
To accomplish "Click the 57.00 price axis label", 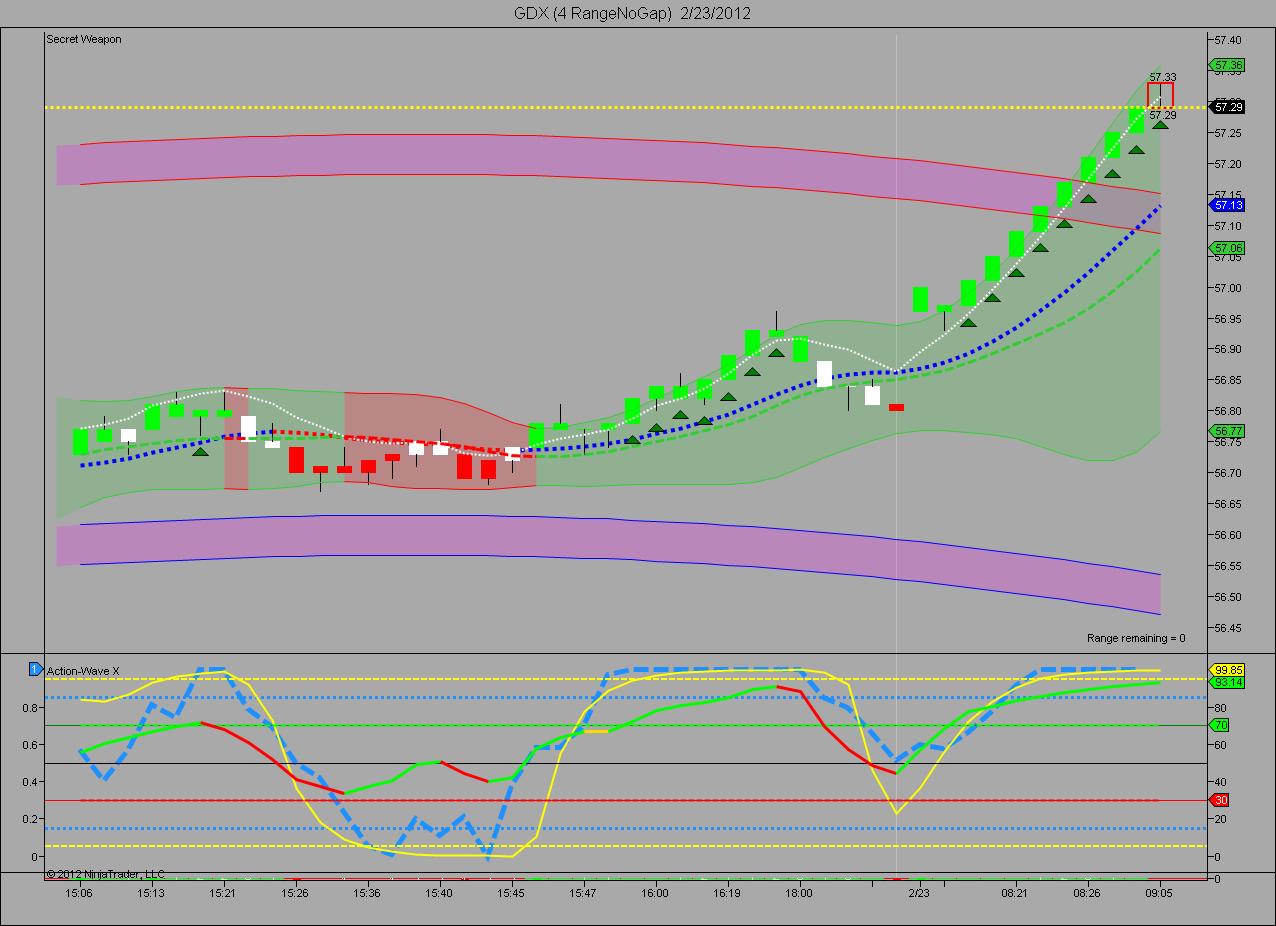I will (x=1228, y=288).
